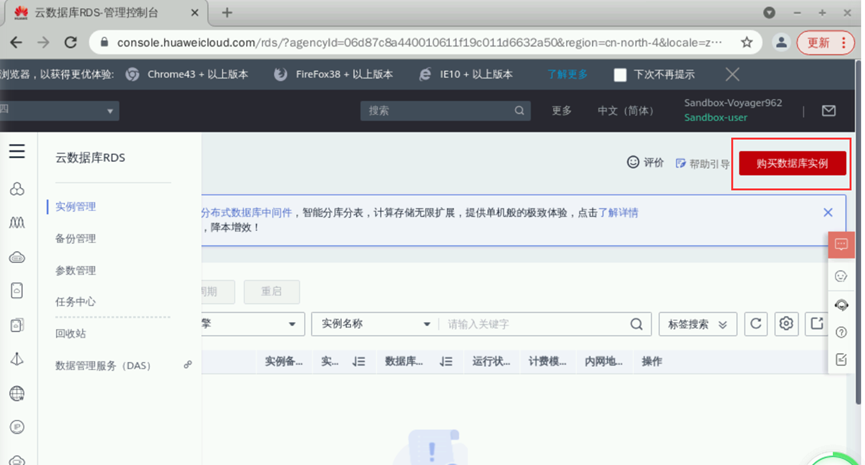Click the browser address bar

pos(419,42)
